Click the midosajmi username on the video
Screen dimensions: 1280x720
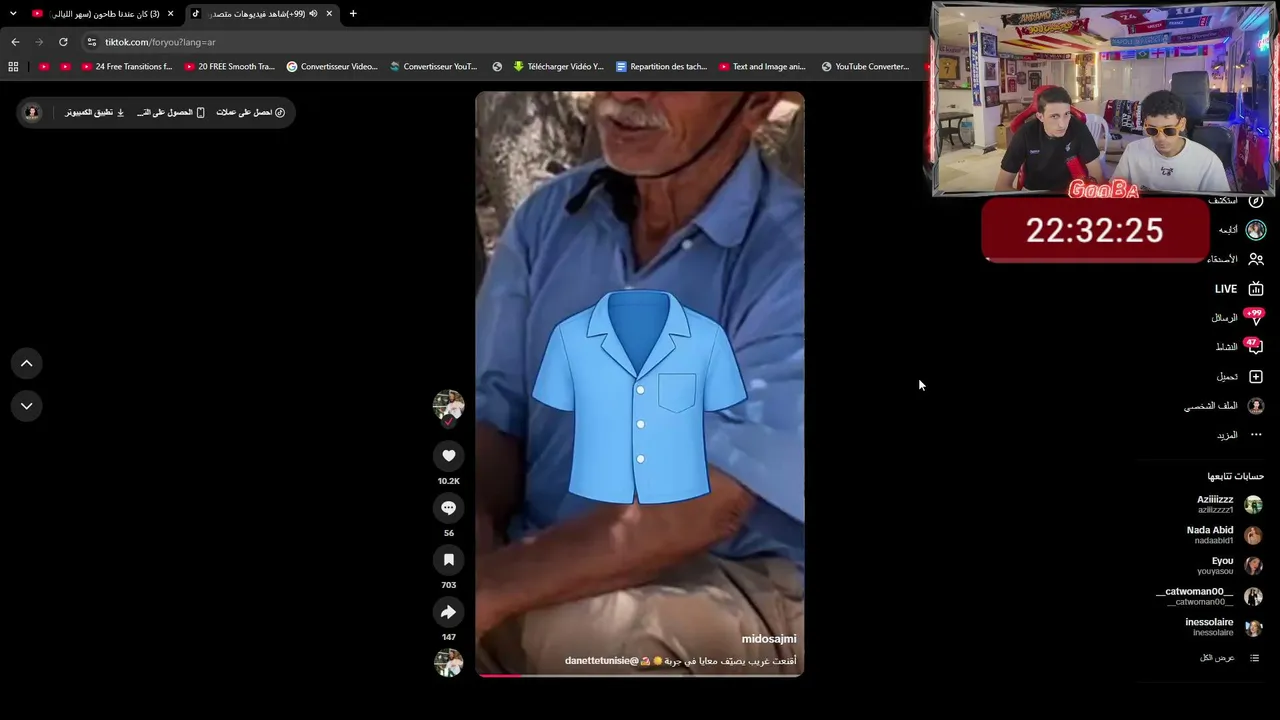[x=769, y=639]
